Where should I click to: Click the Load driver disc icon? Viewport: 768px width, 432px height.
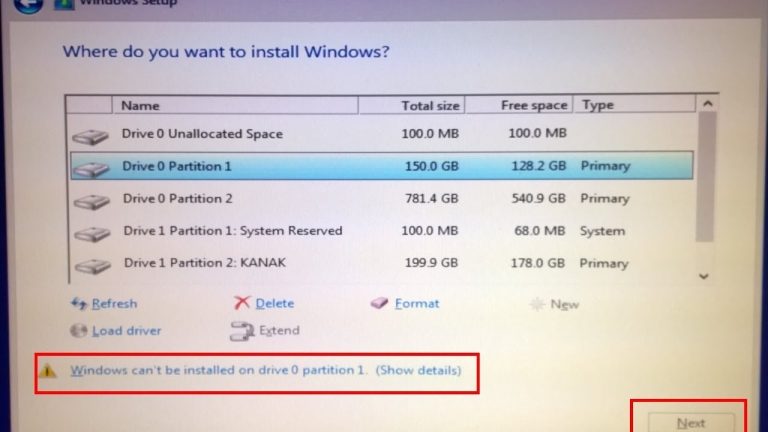(78, 331)
